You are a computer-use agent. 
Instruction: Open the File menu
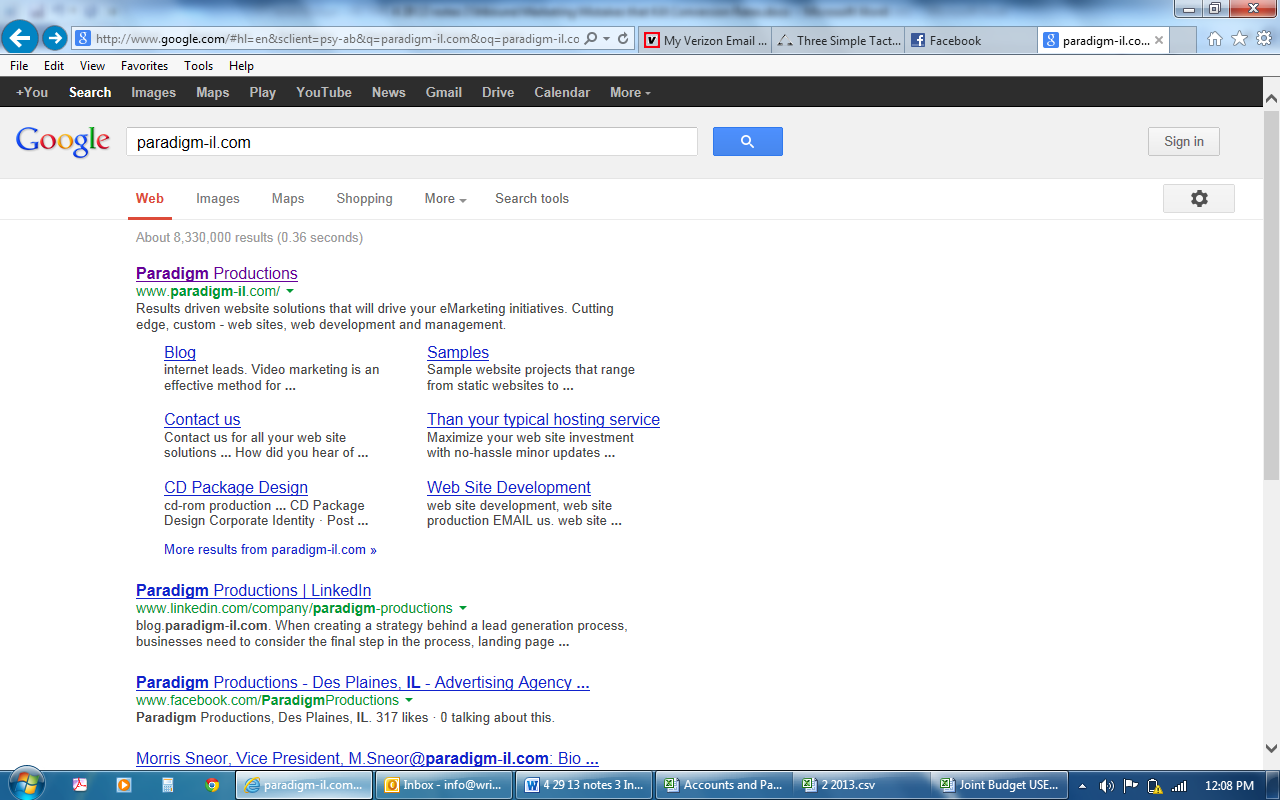pos(19,66)
